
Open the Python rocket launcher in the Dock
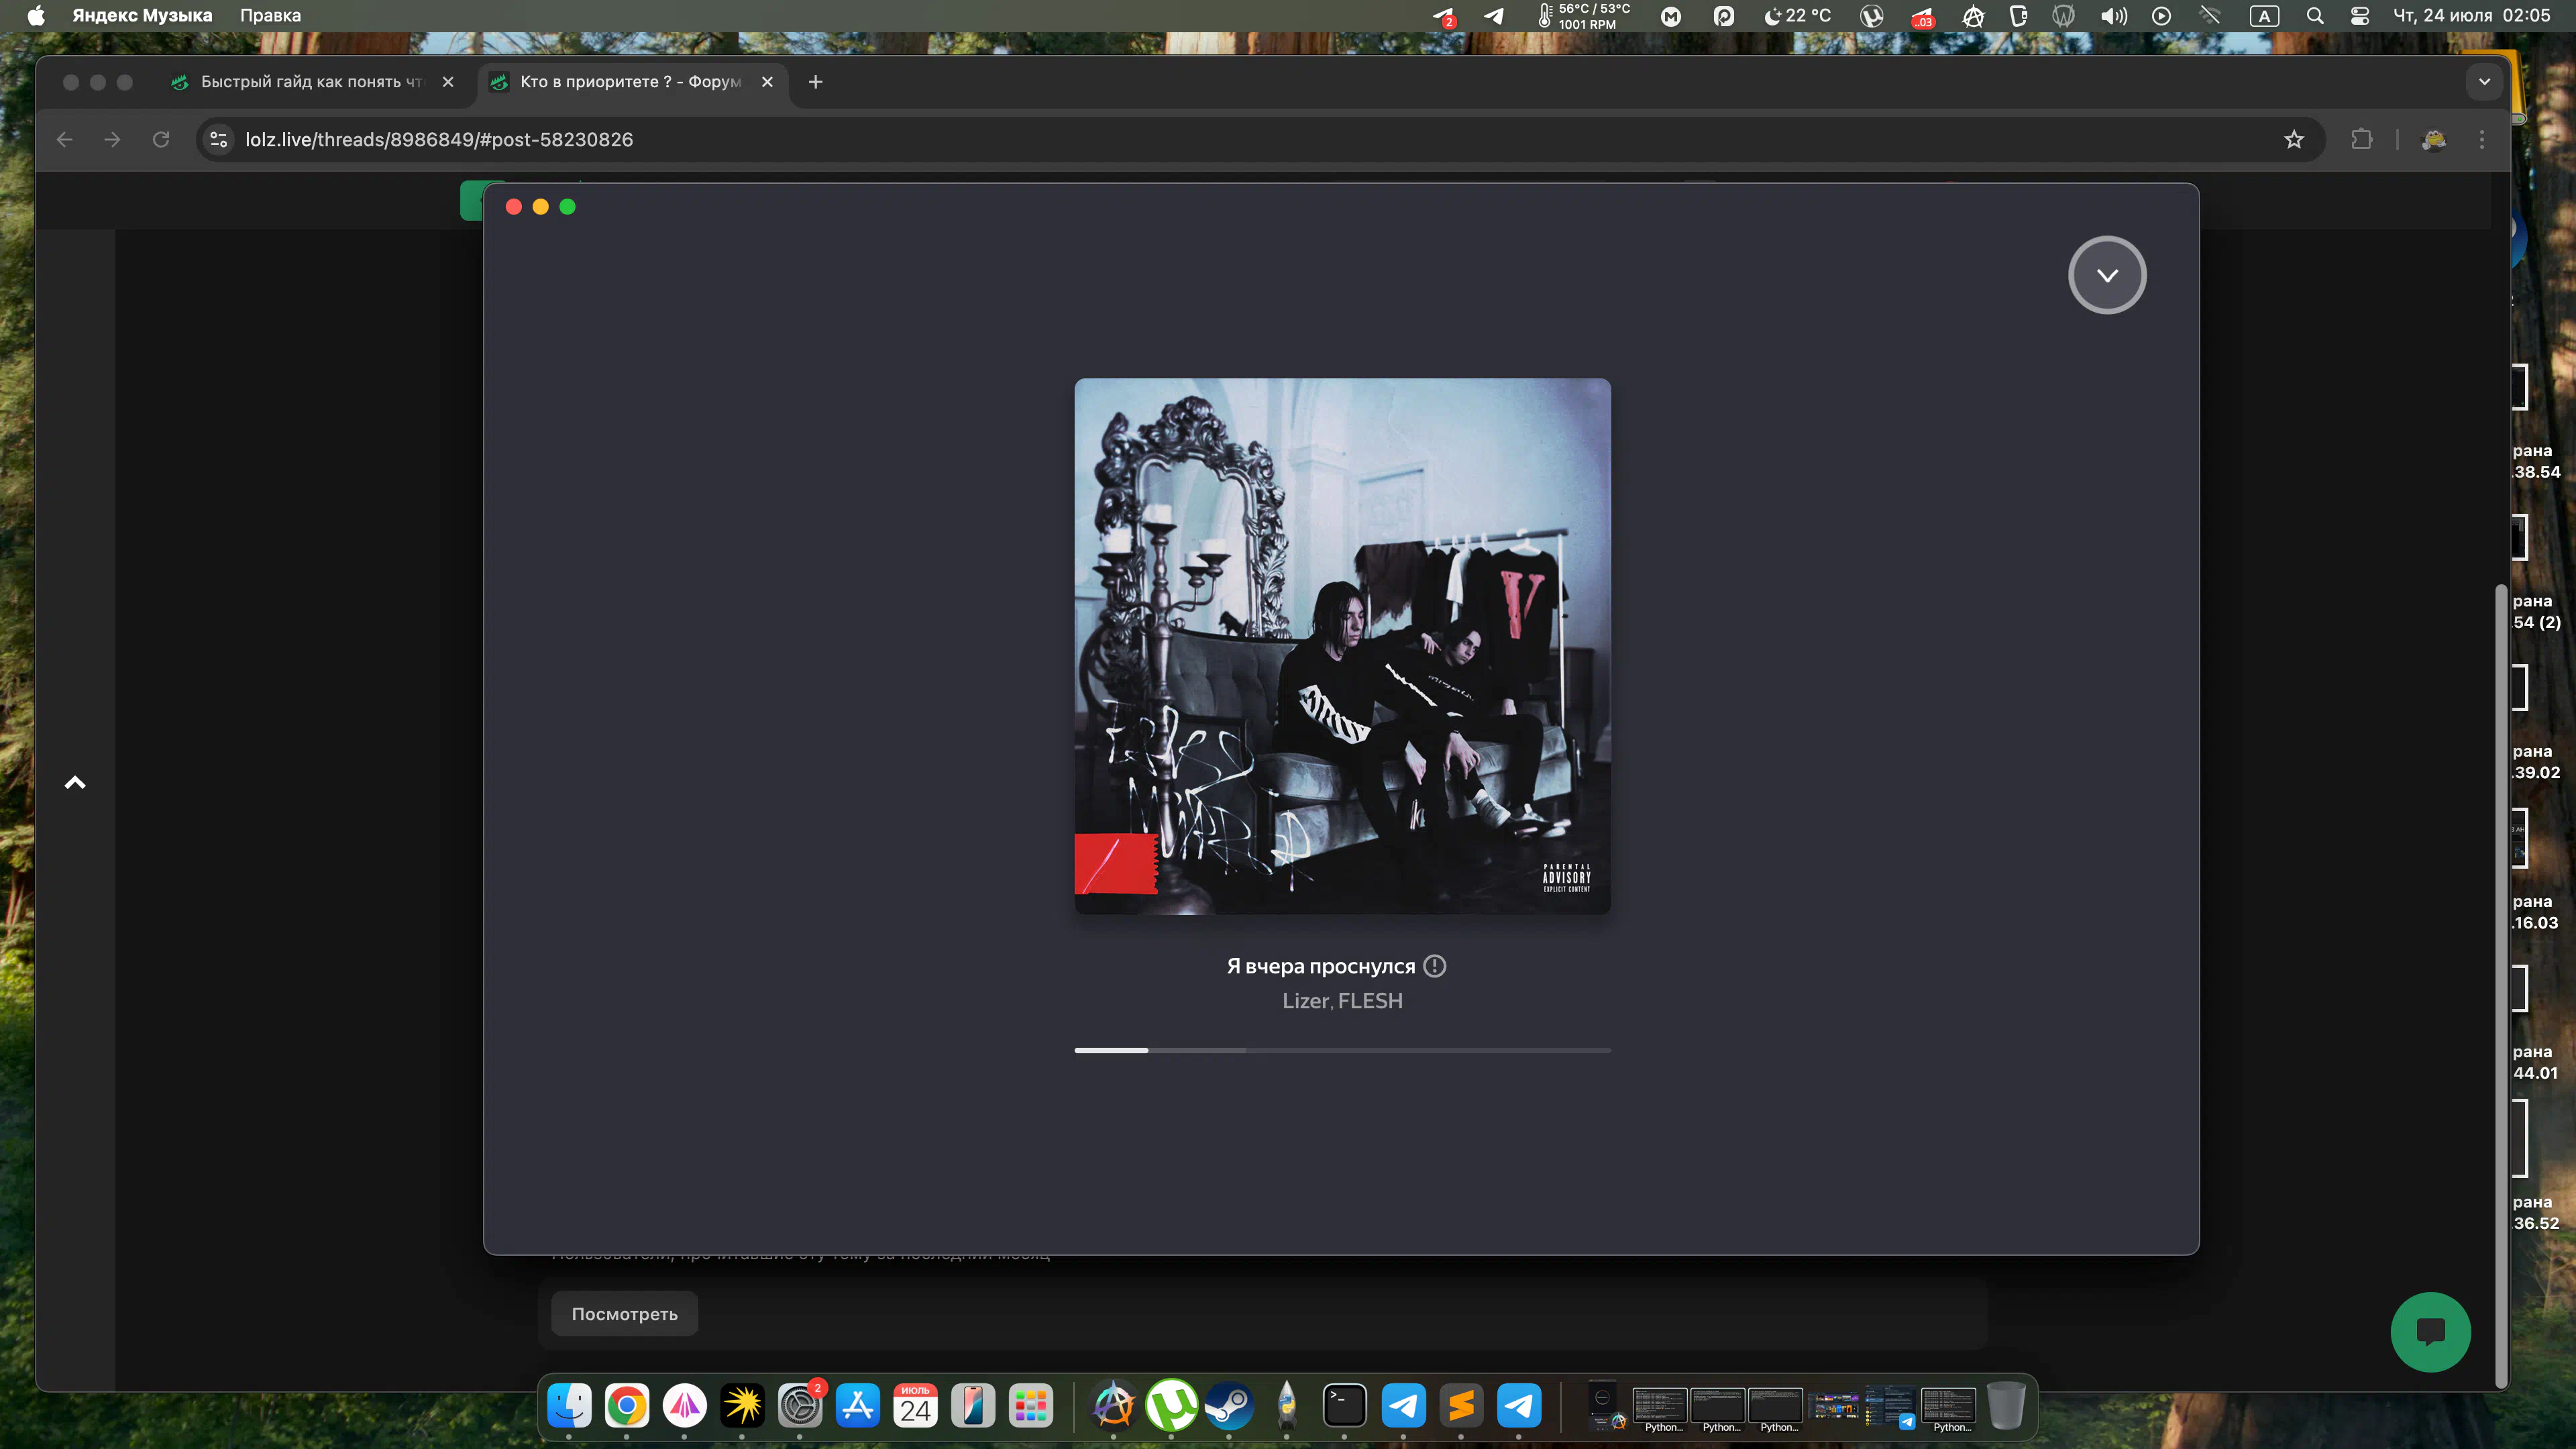[1287, 1406]
